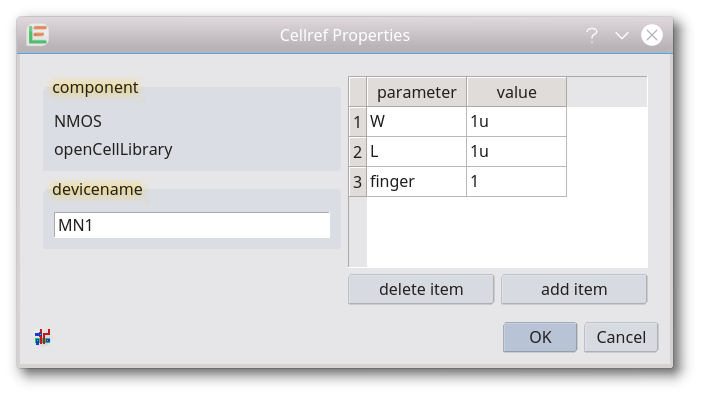Screen dimensions: 702x397
Task: Click the schematic circuit icon at bottom left
Action: click(43, 337)
